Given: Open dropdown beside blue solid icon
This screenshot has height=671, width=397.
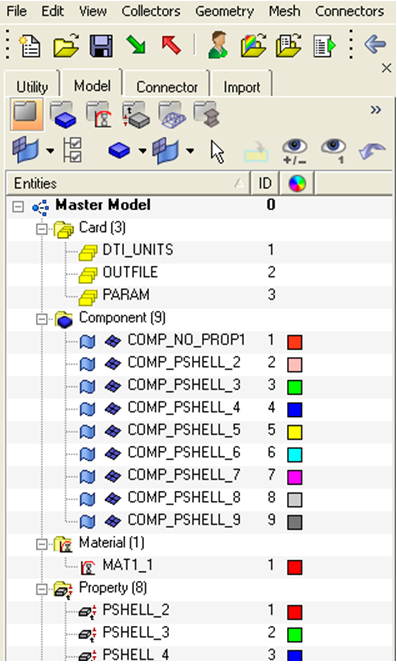Looking at the screenshot, I should pyautogui.click(x=142, y=151).
